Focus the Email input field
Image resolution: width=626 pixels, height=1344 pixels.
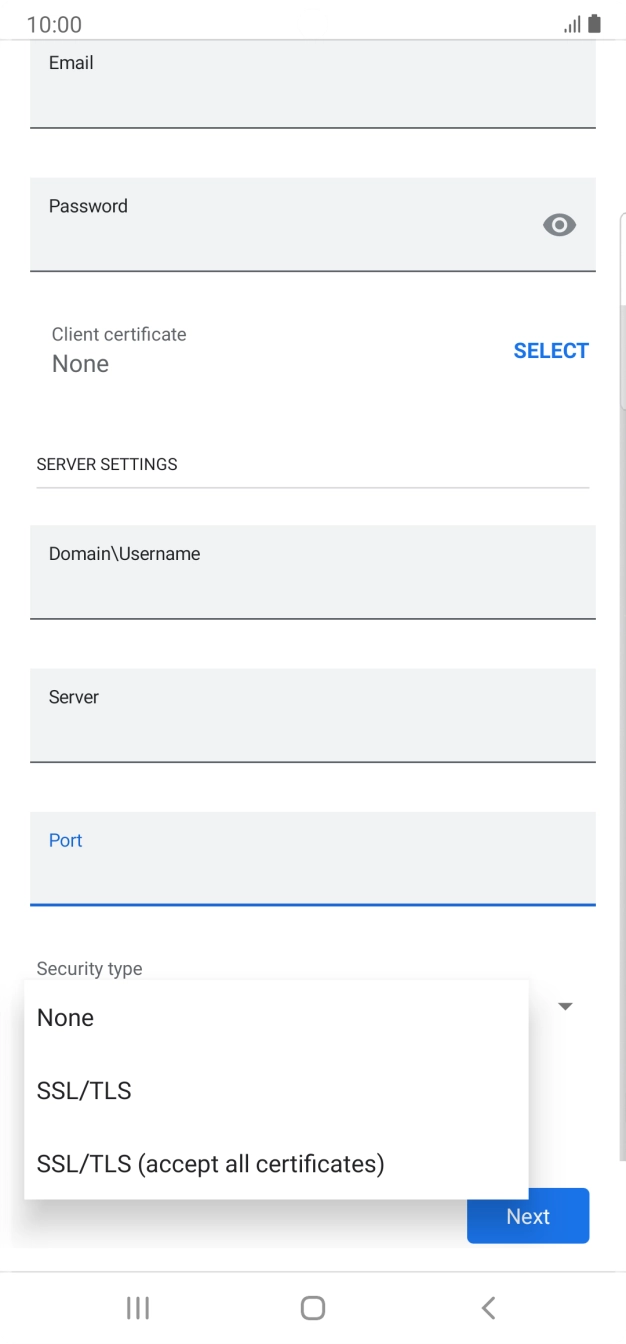pos(313,85)
